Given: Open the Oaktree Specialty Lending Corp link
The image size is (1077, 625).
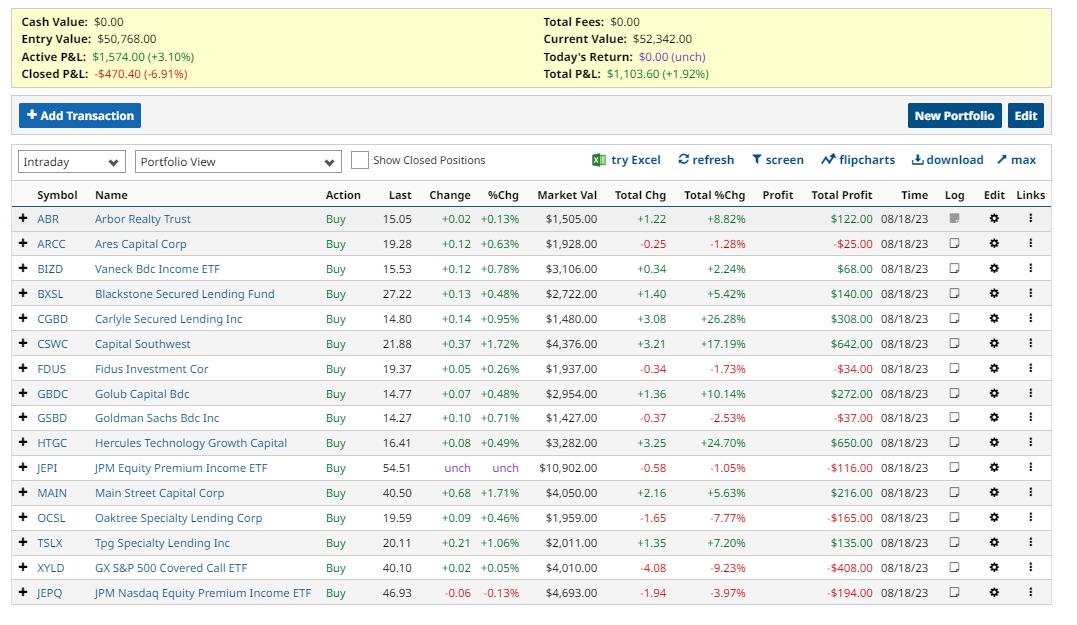Looking at the screenshot, I should click(x=179, y=518).
